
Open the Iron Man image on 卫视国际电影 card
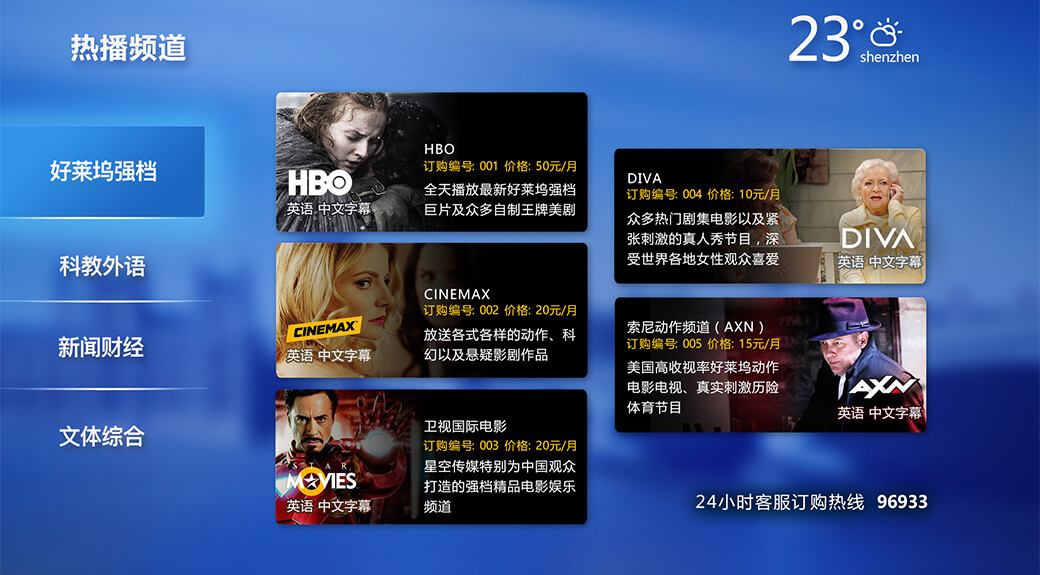click(350, 457)
